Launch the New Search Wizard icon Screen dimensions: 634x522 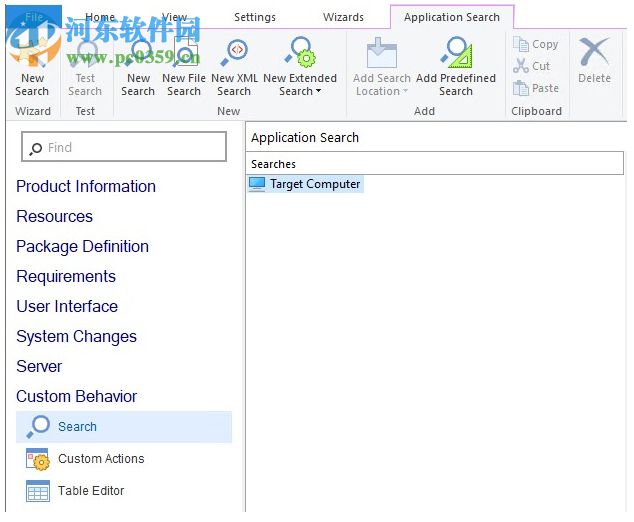click(x=32, y=53)
